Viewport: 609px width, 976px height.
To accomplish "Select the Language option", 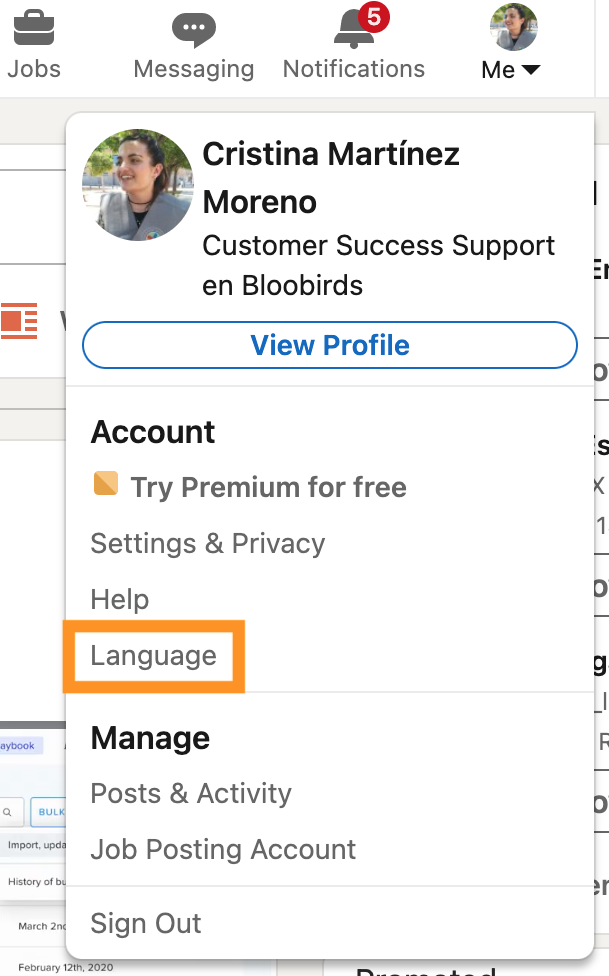I will click(x=154, y=656).
